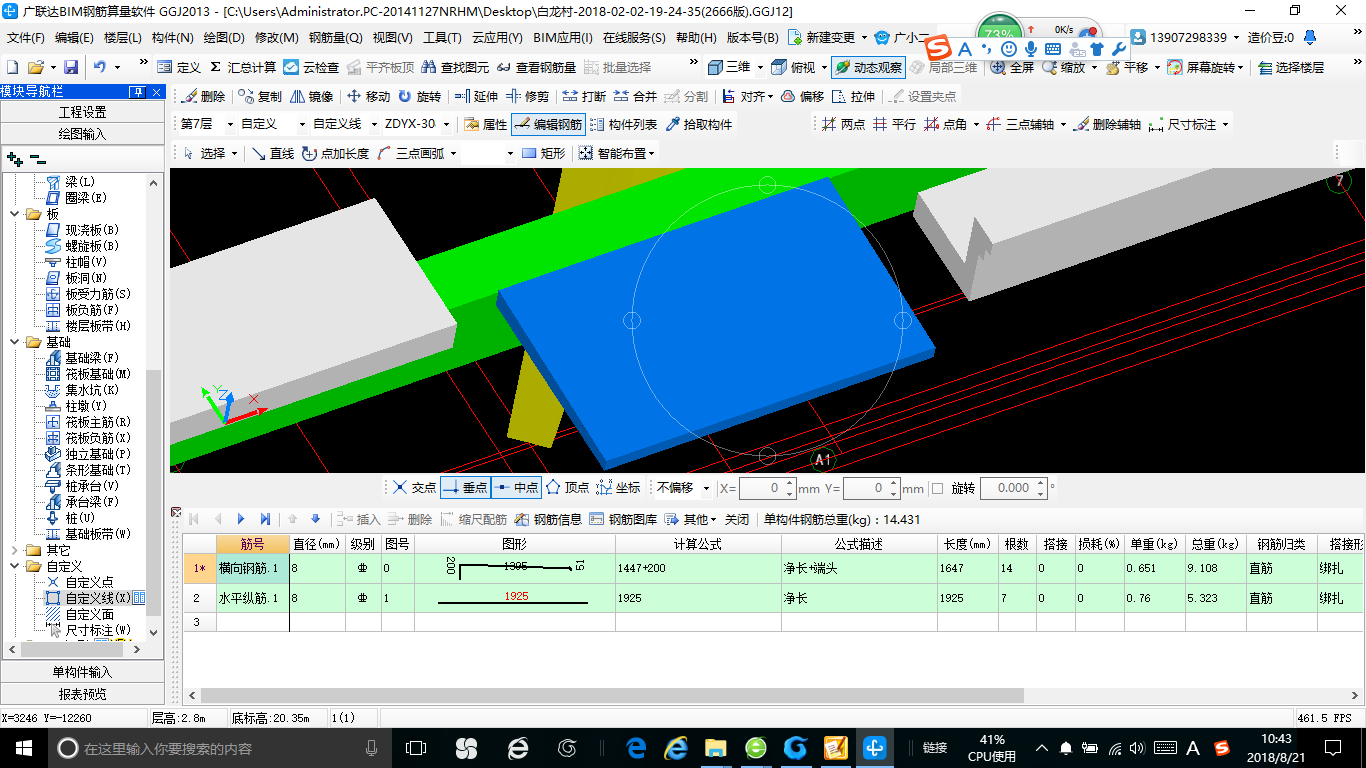Click the 工程设置 panel button
The width and height of the screenshot is (1366, 768).
(82, 111)
